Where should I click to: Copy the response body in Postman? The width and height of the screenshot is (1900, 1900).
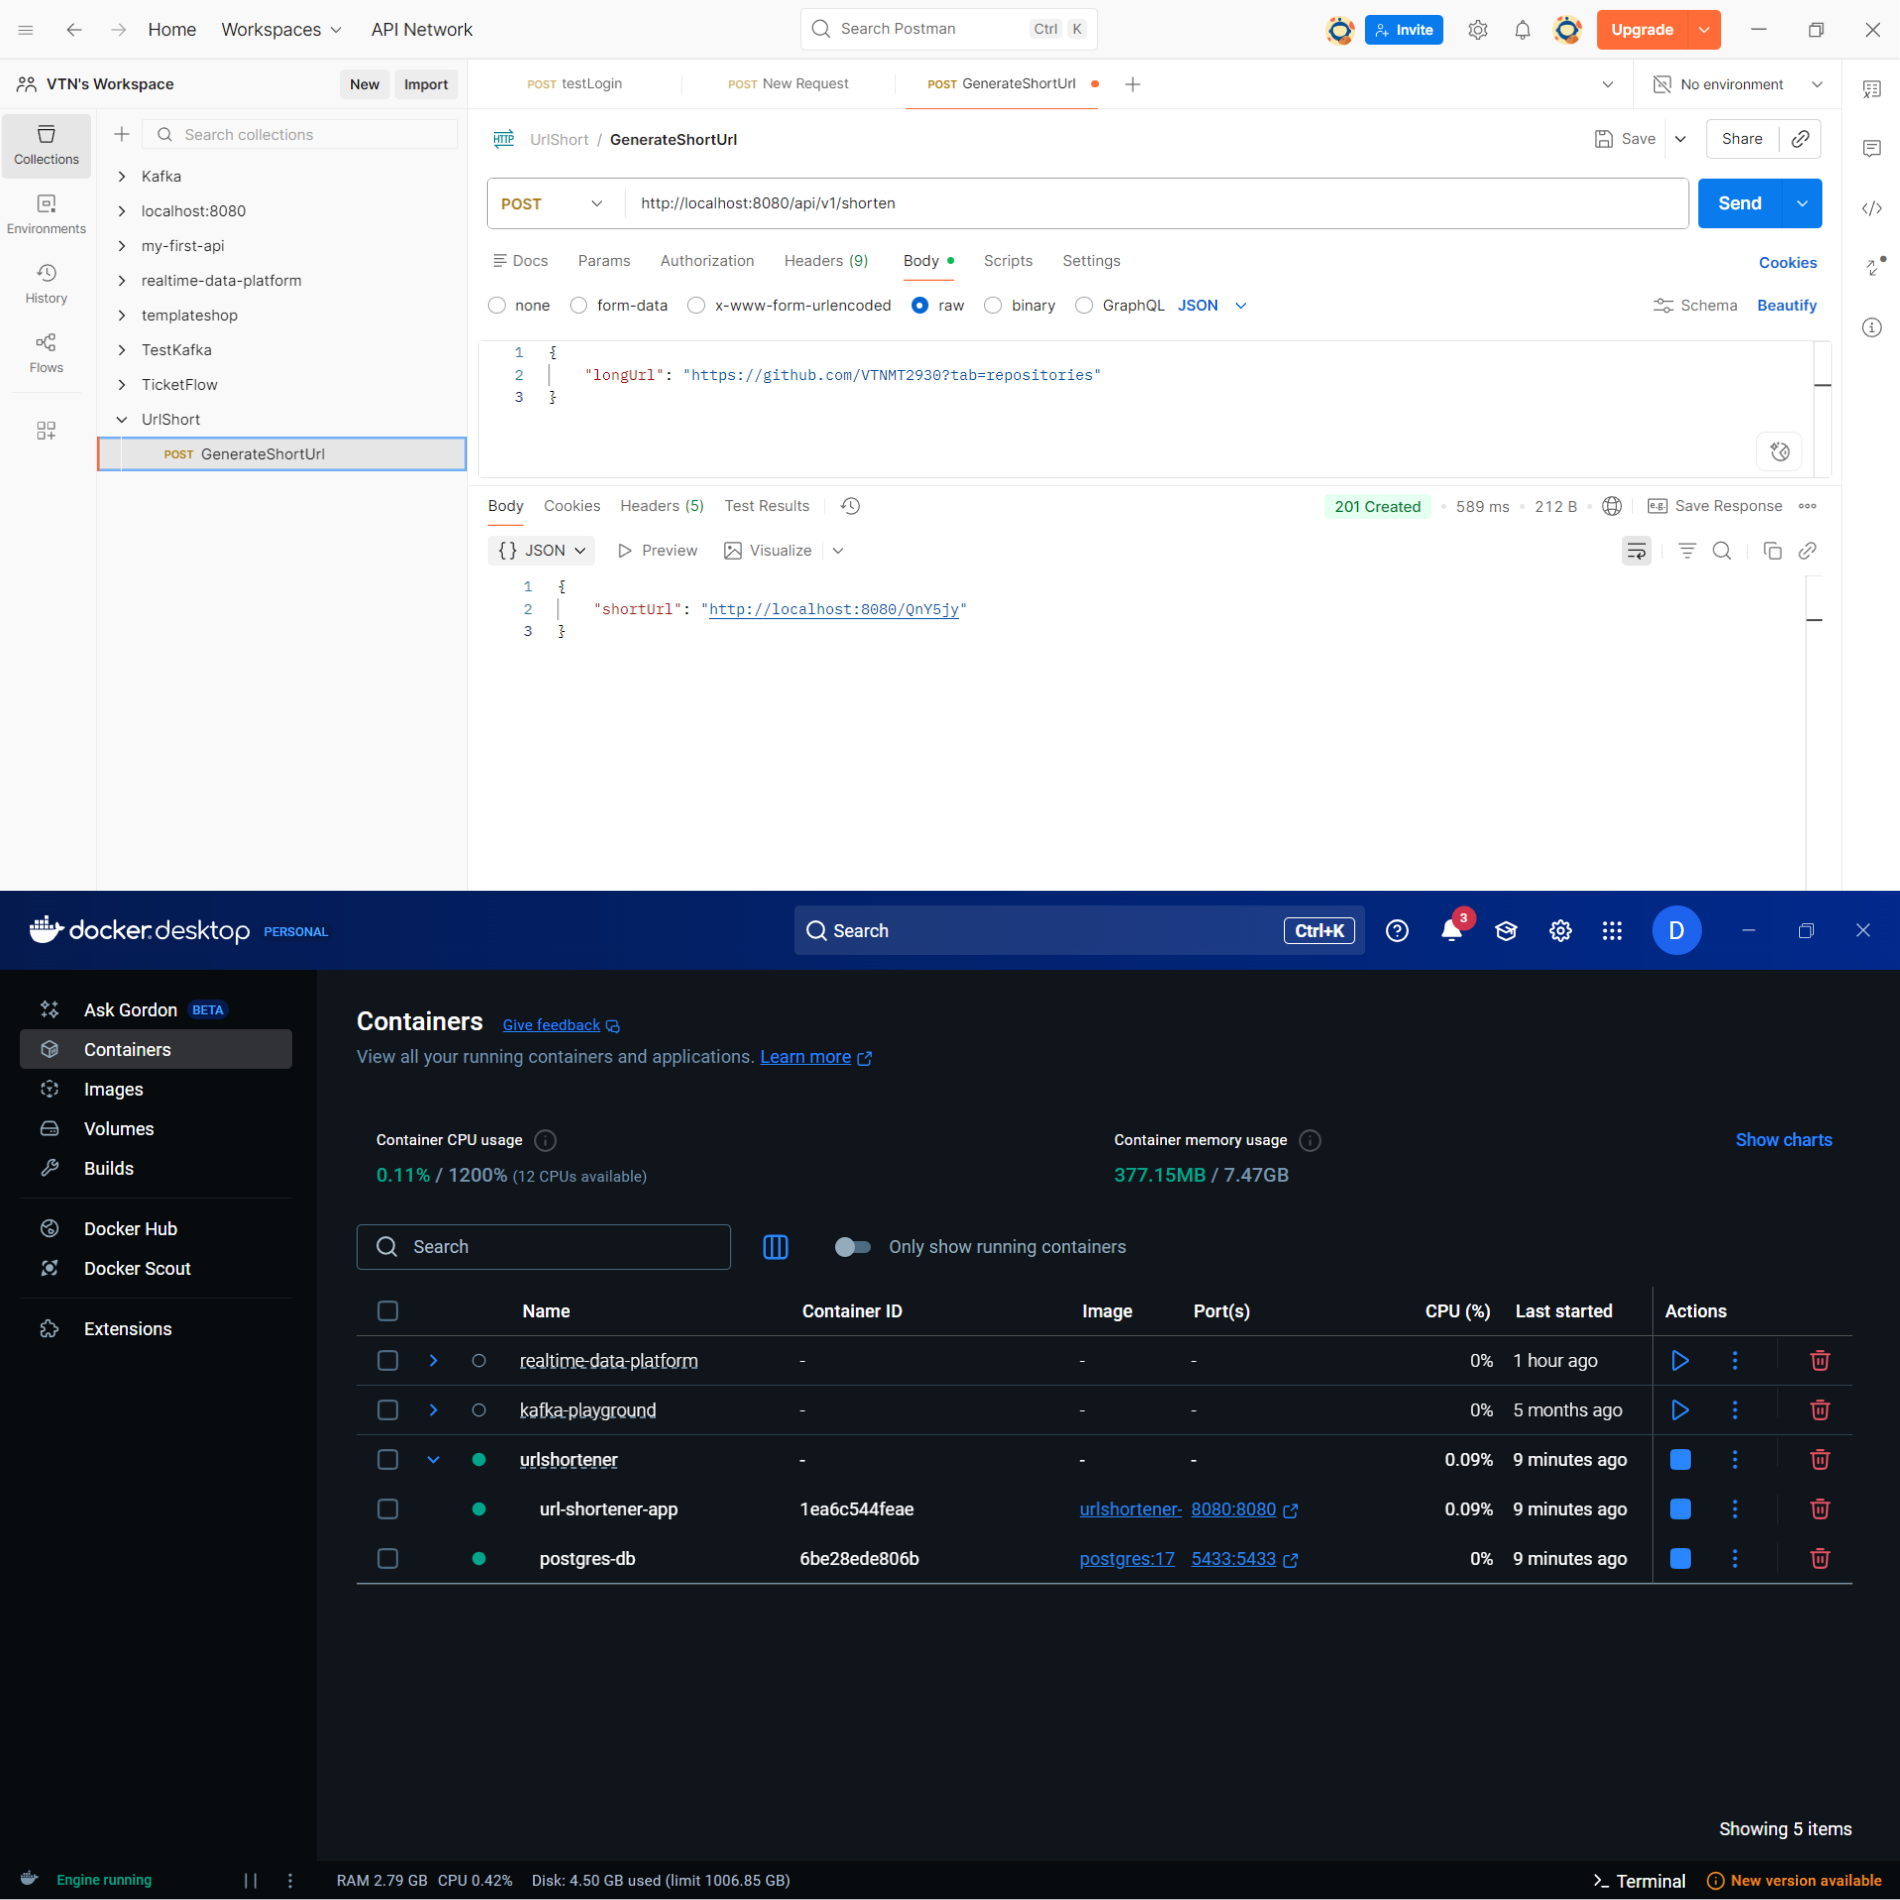[x=1772, y=551]
